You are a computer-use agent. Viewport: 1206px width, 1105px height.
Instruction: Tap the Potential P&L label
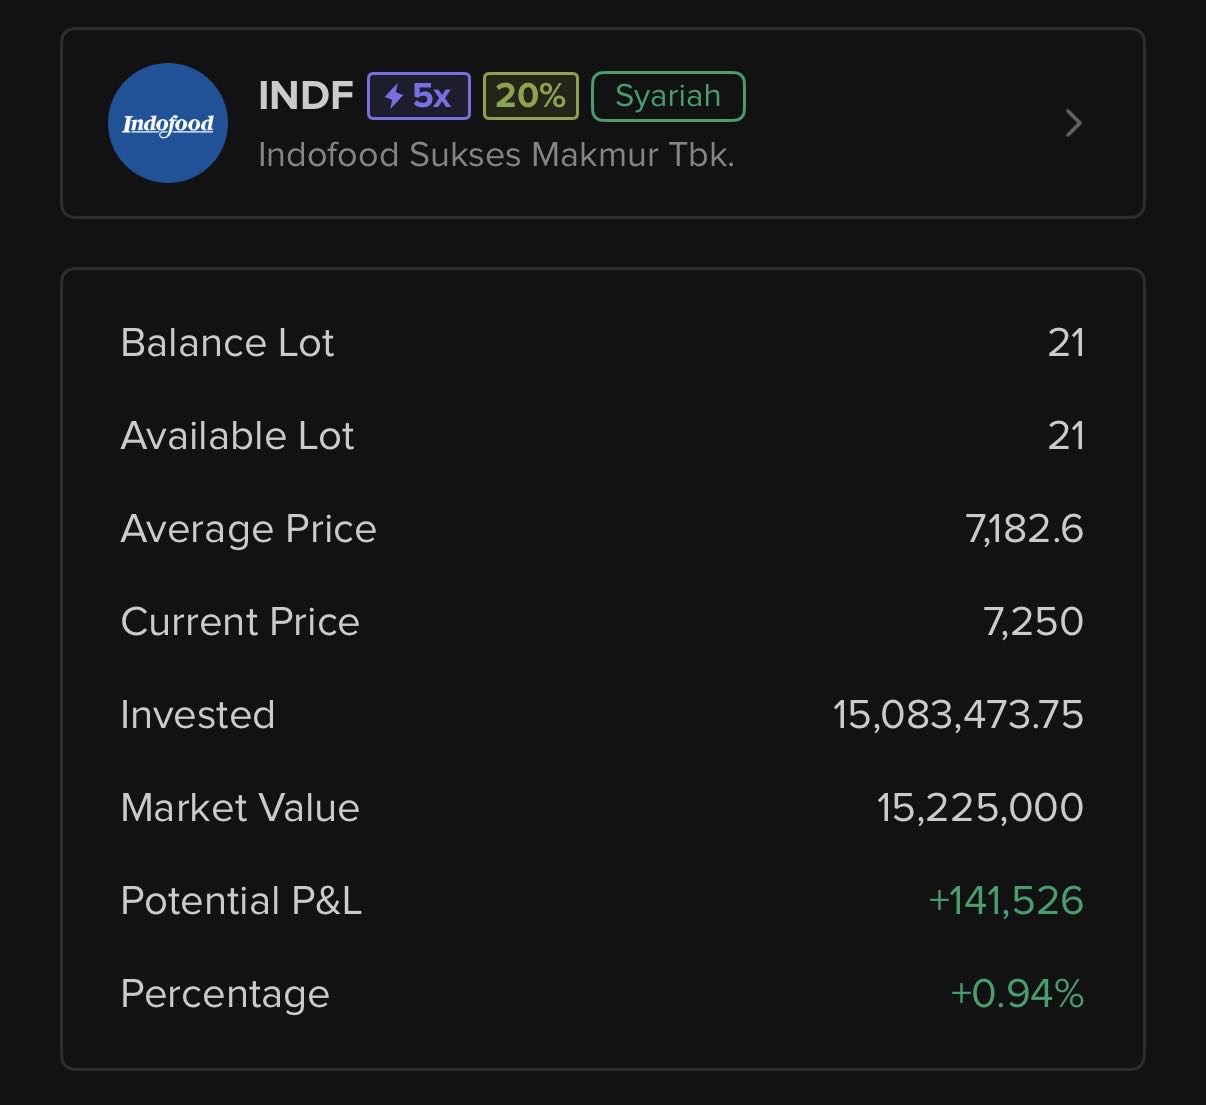coord(241,901)
